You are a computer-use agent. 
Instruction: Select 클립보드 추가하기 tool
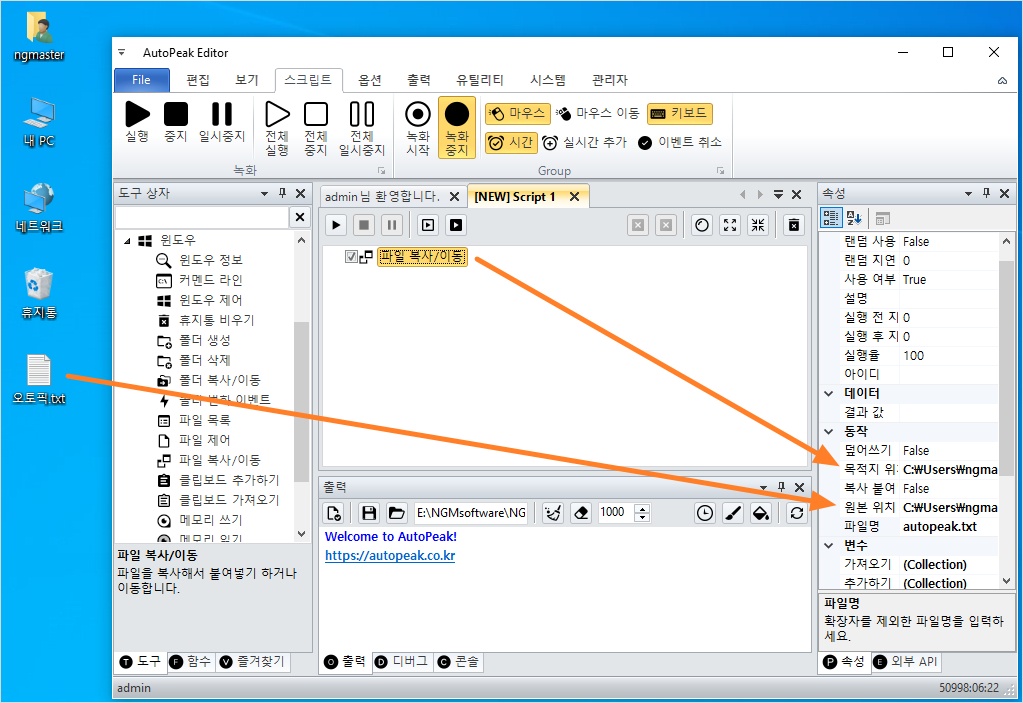[x=229, y=480]
